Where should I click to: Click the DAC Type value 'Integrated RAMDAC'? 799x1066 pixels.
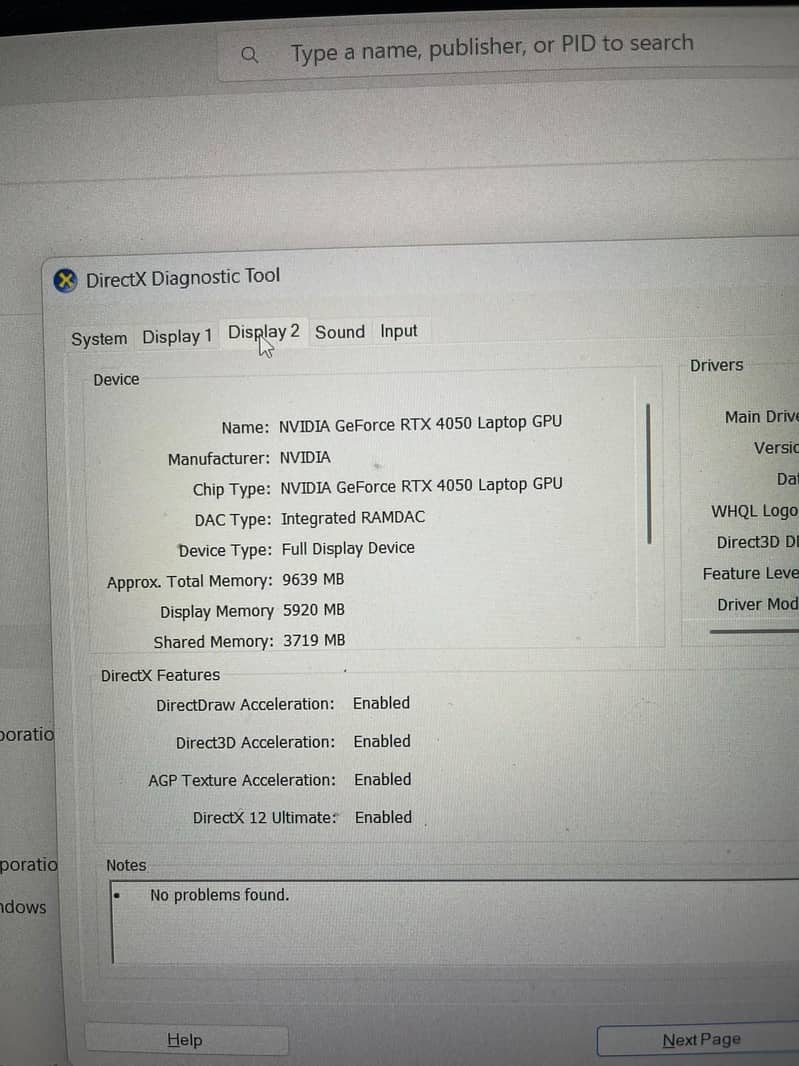pos(353,518)
